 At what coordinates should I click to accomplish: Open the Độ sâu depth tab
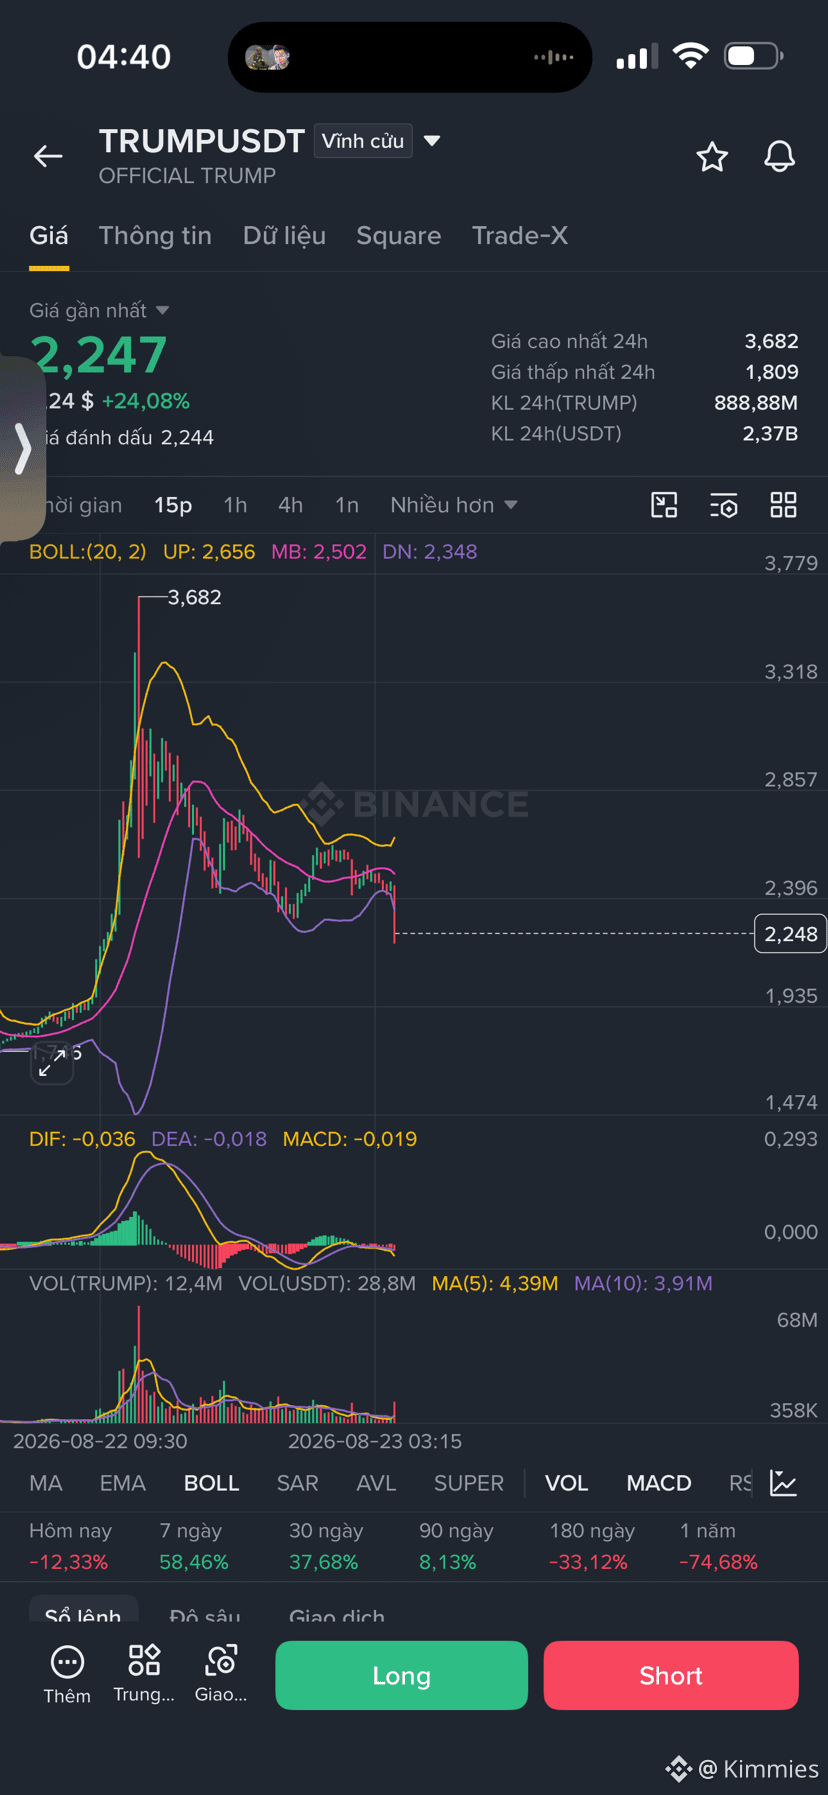[x=205, y=1615]
